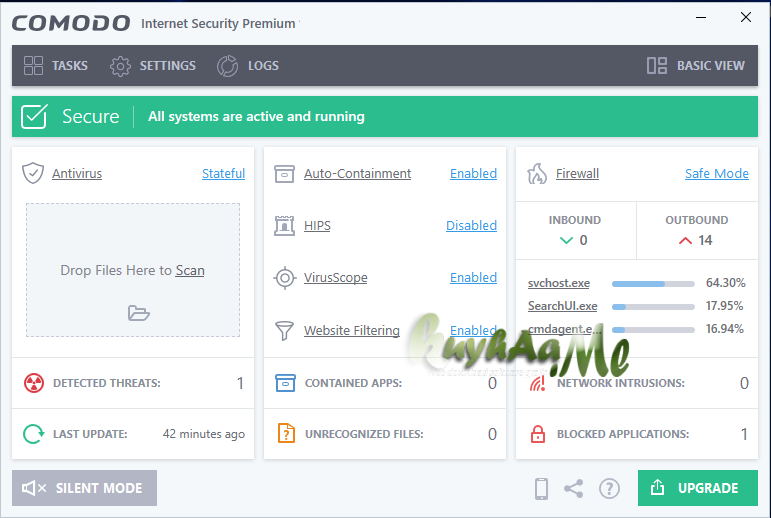
Task: Click the inbound green down arrow
Action: [x=566, y=241]
